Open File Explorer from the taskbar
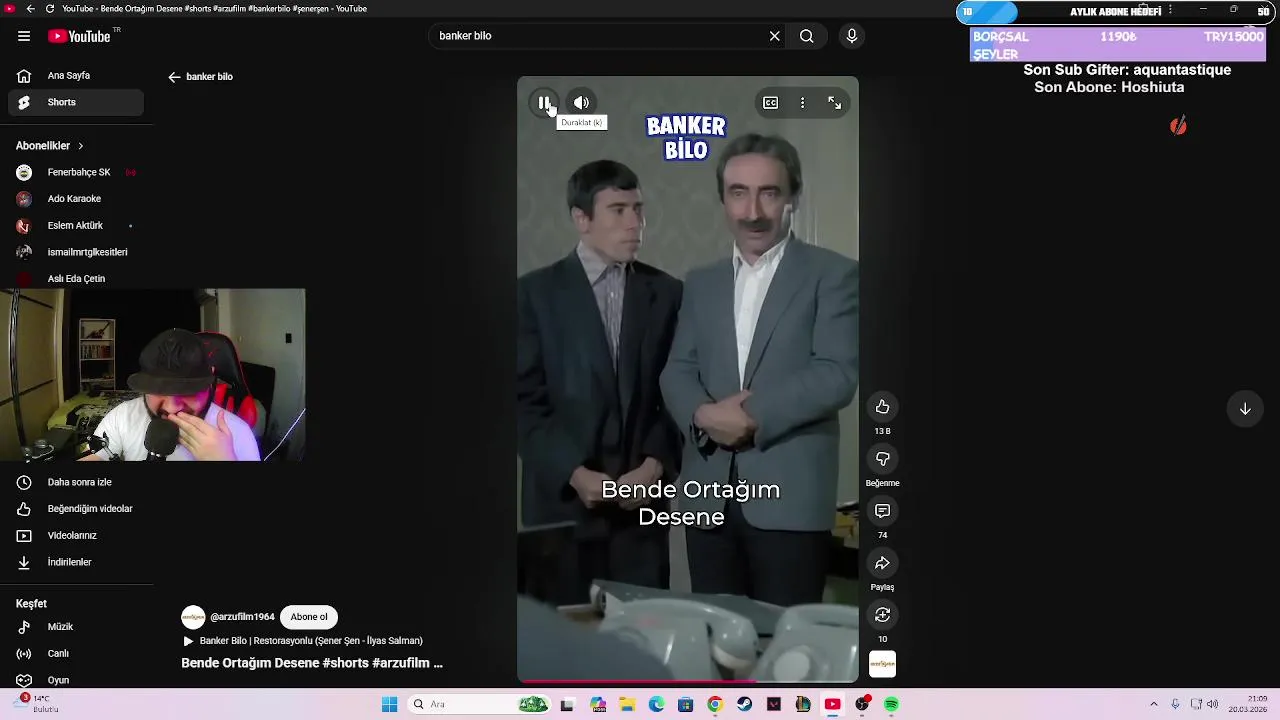1280x720 pixels. pyautogui.click(x=627, y=705)
